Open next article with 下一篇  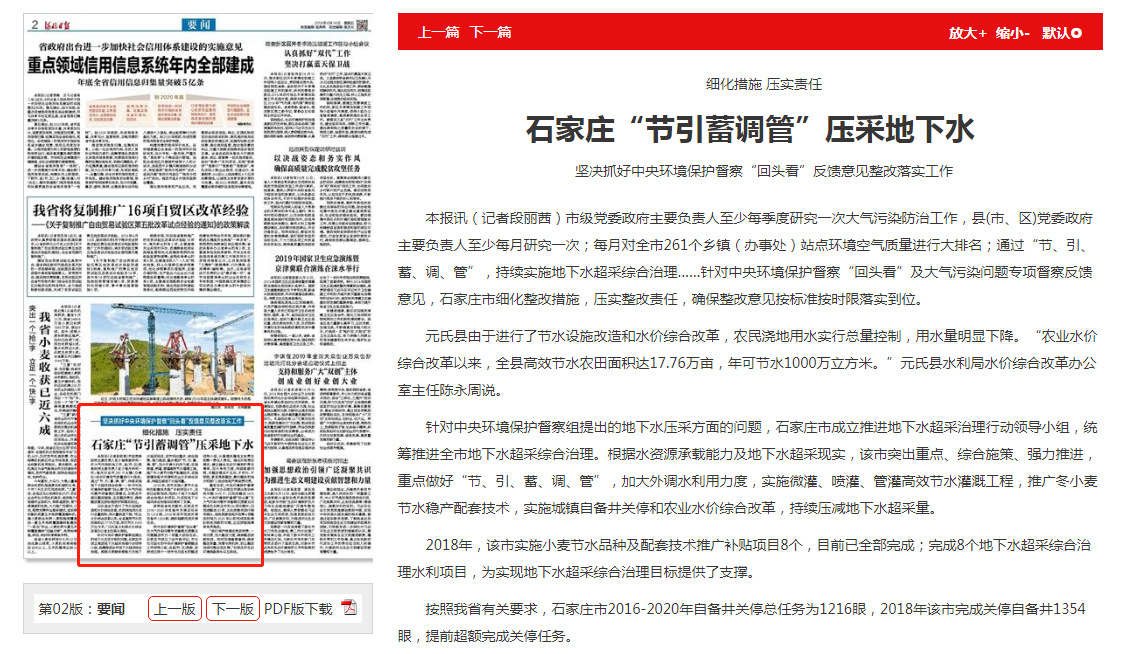click(x=490, y=32)
